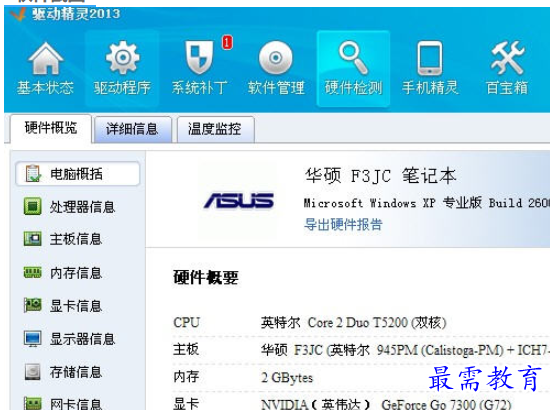
Task: Click the 内存 row label
Action: 186,377
